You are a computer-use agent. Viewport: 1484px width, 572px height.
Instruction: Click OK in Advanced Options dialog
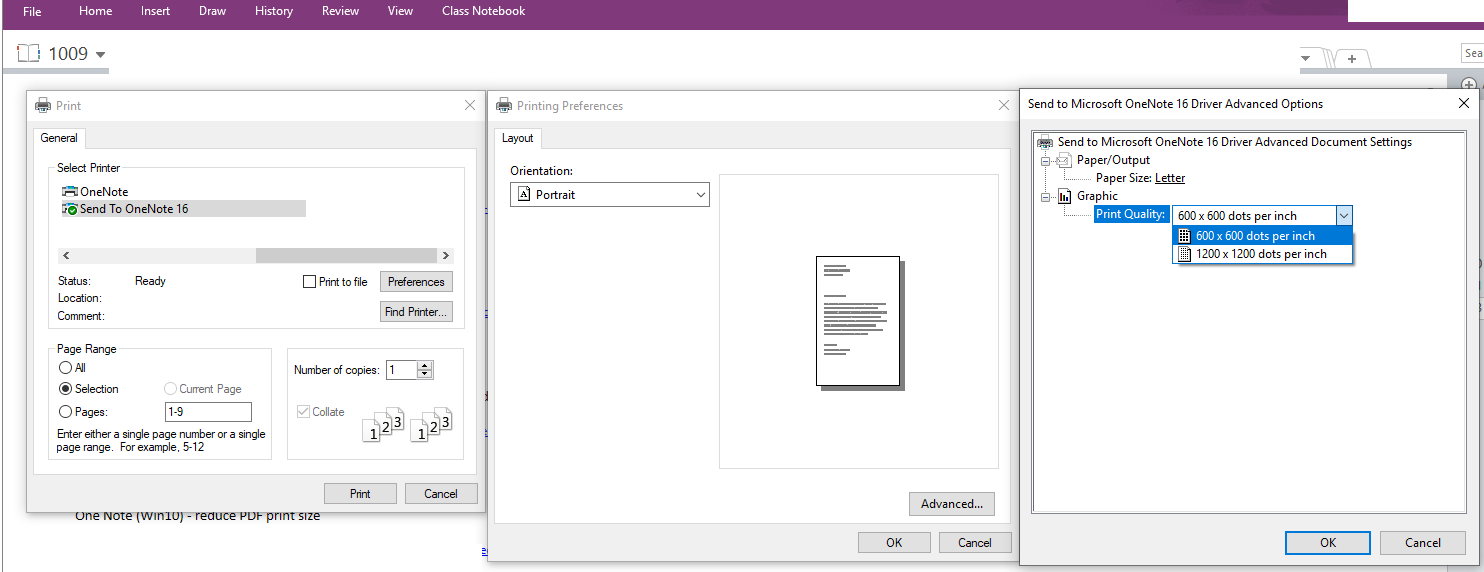pos(1328,543)
